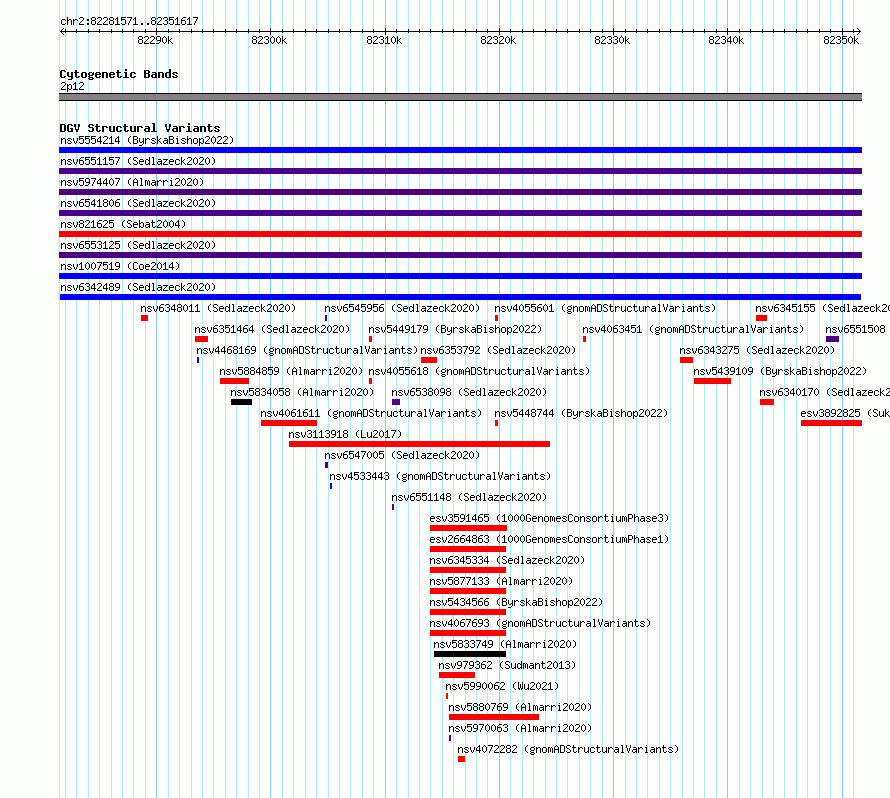
Task: Click nsv4061611 (gnomADStructuralVariants) label
Action: pos(371,413)
